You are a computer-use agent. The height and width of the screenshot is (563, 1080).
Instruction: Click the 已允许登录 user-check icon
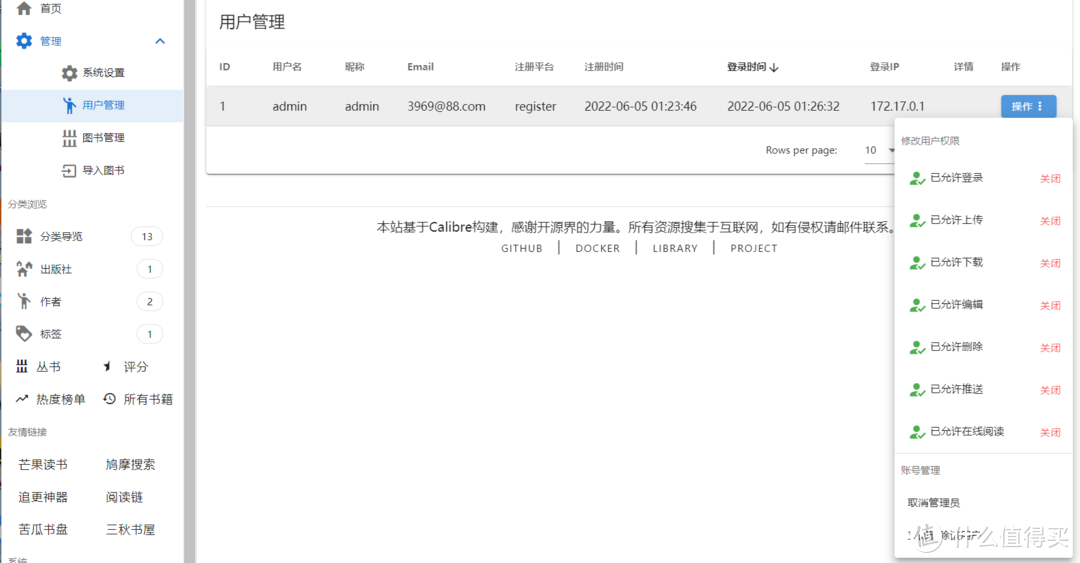[917, 178]
